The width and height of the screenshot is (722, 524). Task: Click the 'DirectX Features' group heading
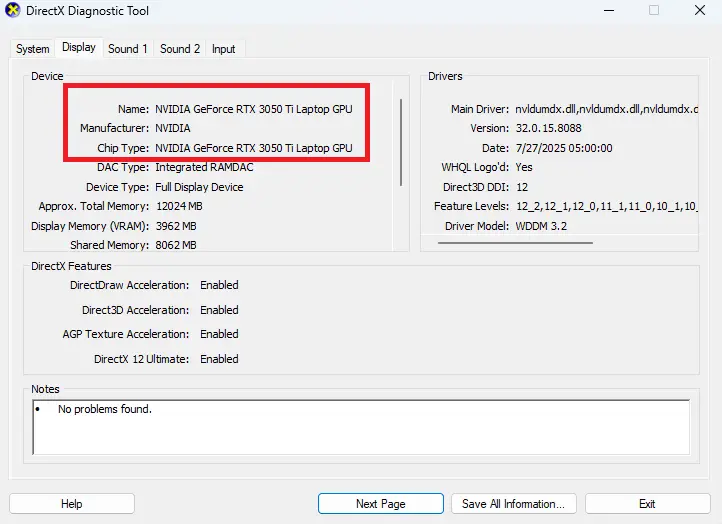[71, 266]
